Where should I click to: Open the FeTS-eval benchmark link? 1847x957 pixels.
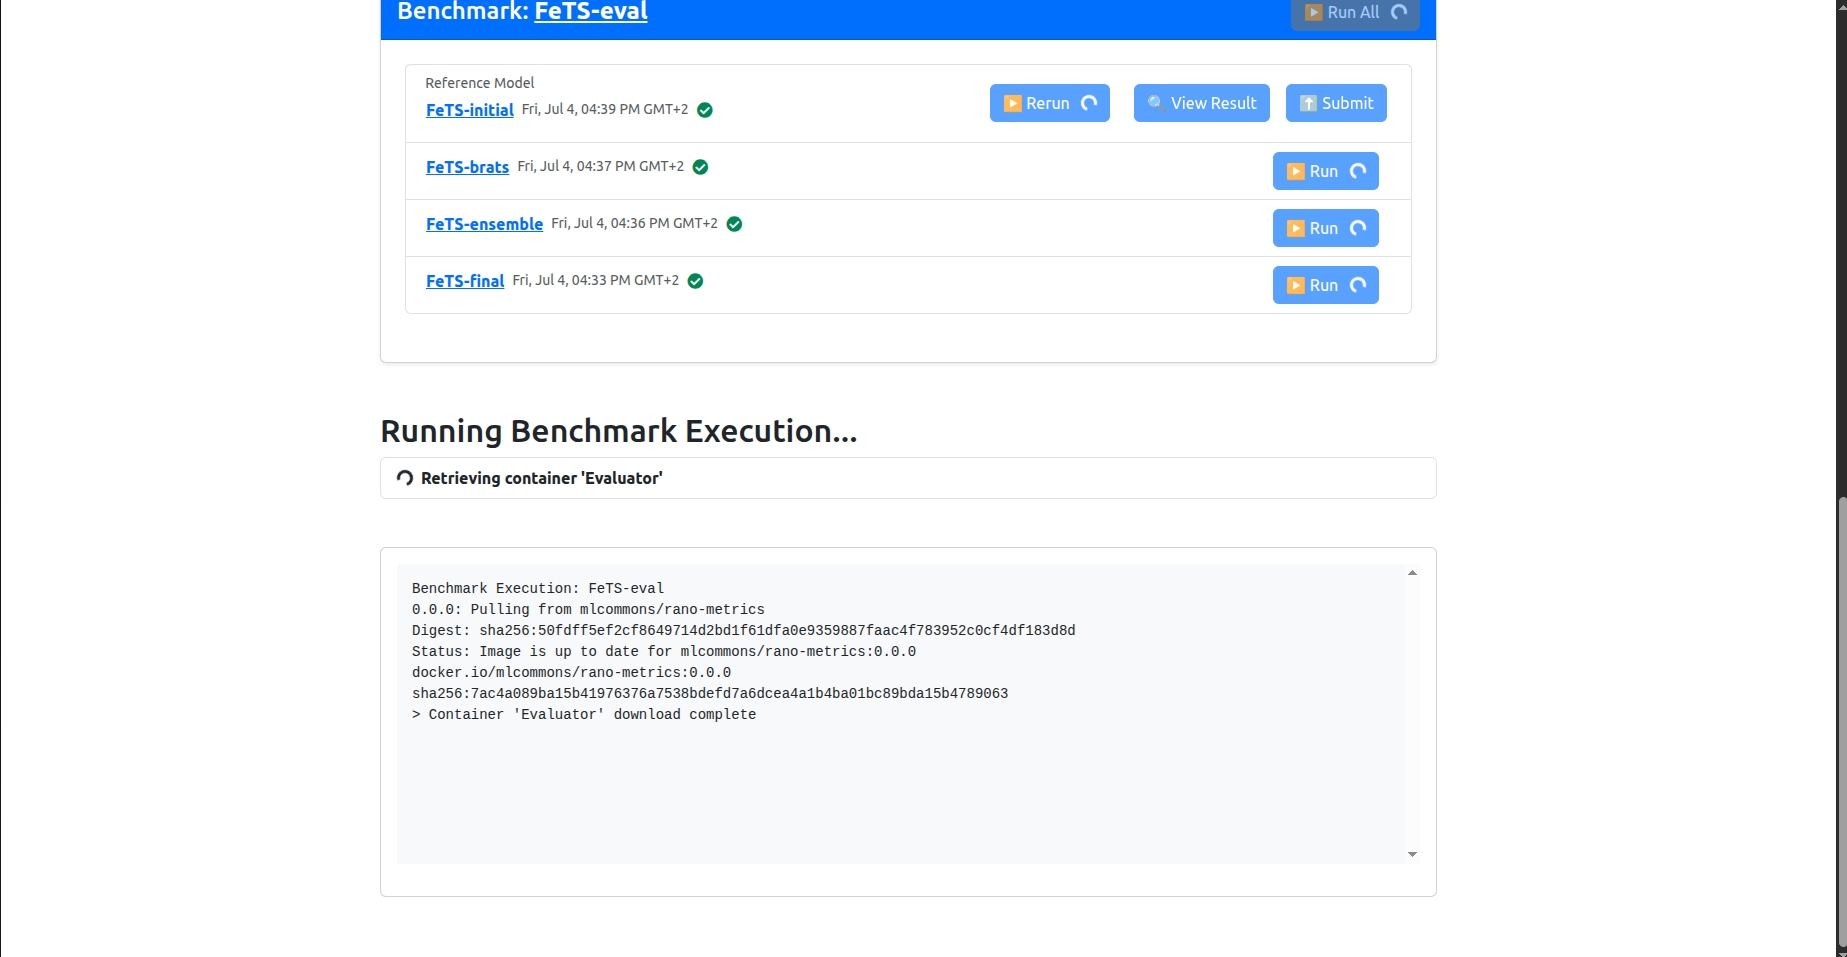pos(591,12)
